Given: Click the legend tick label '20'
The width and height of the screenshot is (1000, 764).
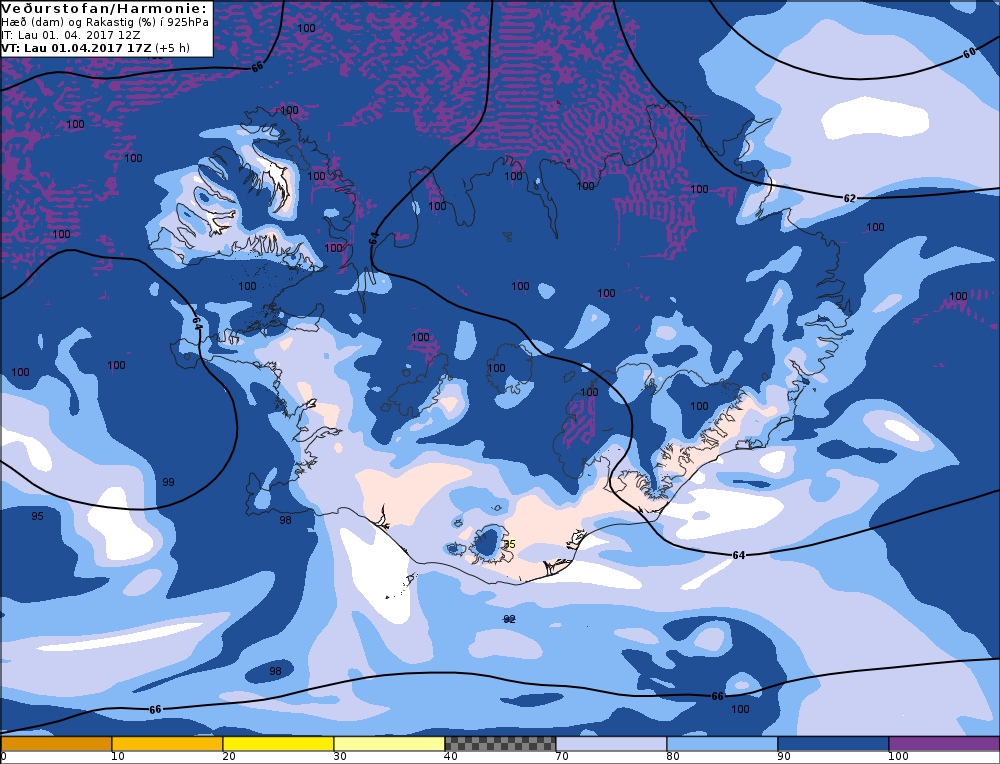Looking at the screenshot, I should [x=229, y=757].
